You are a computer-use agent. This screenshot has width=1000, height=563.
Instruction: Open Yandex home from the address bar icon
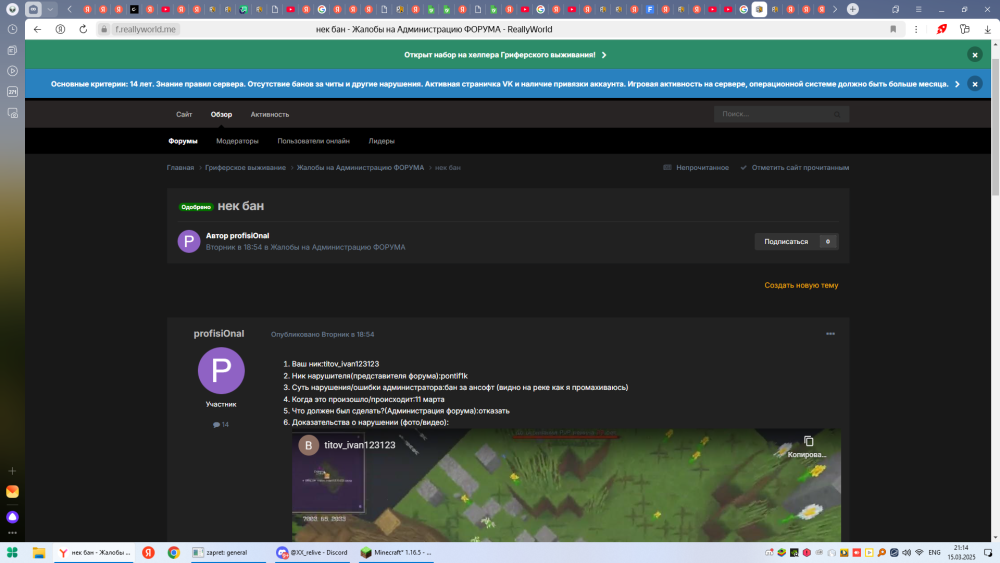pos(60,29)
